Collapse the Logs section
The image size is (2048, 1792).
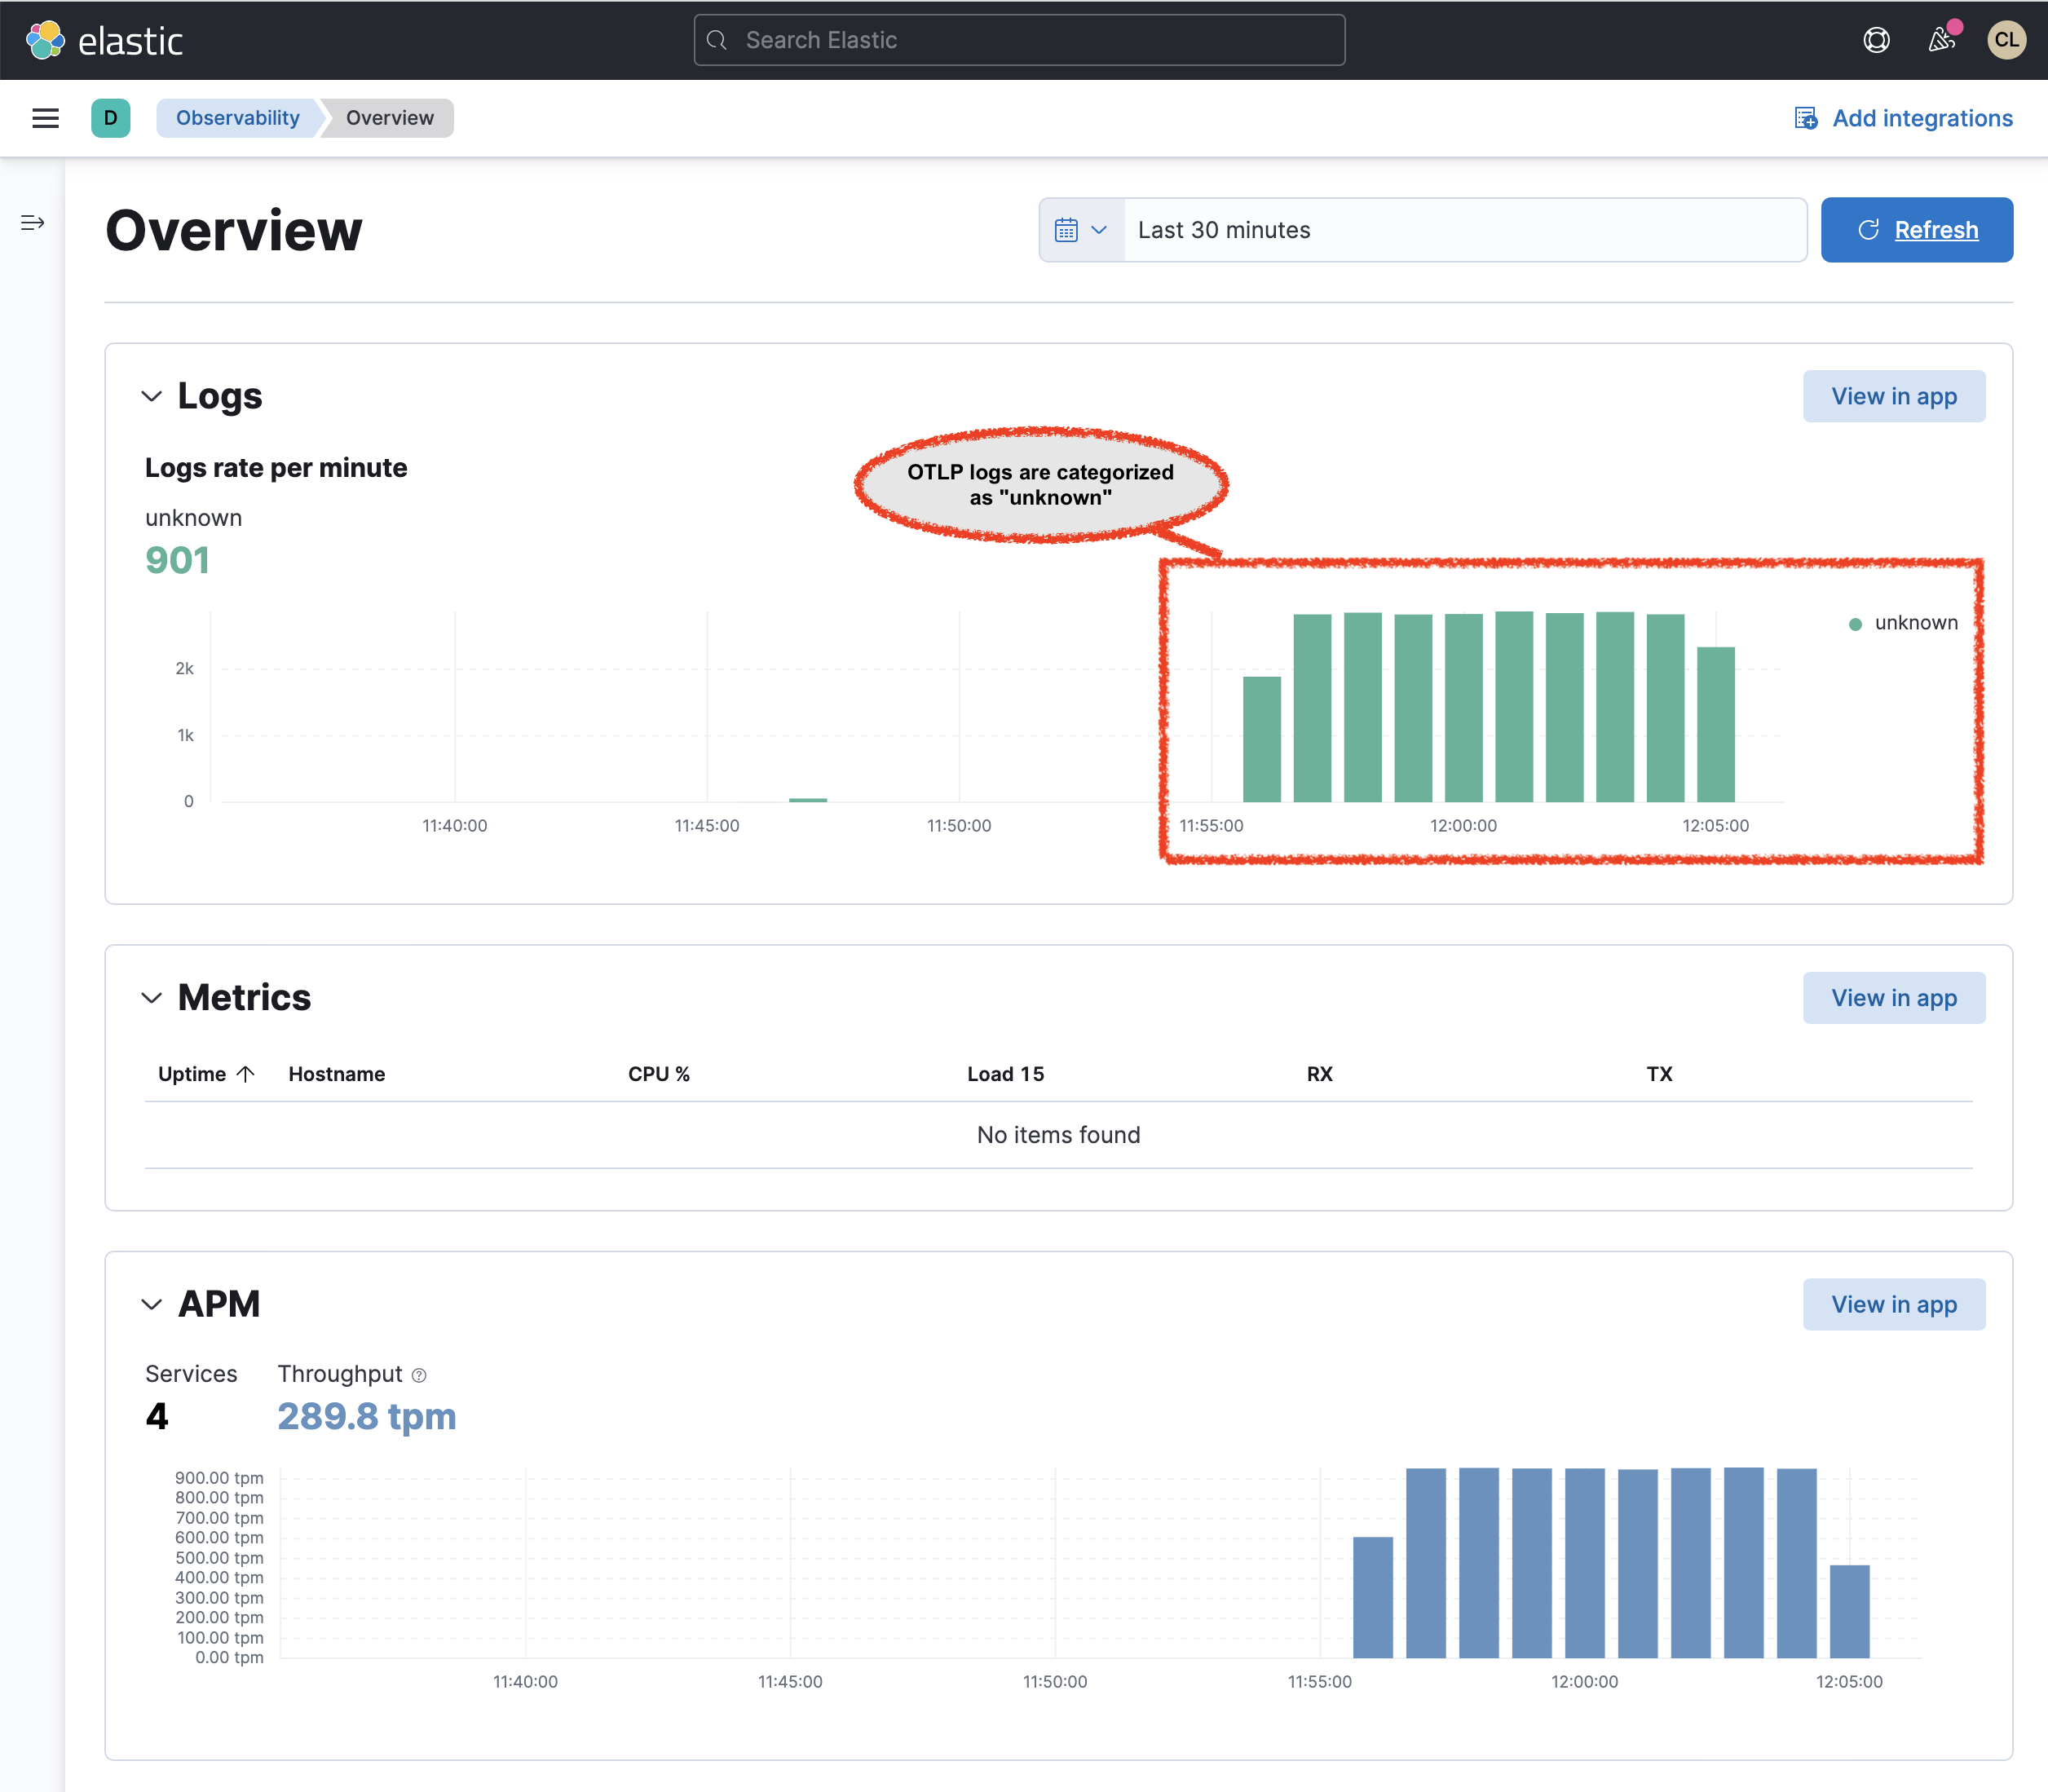pyautogui.click(x=151, y=396)
